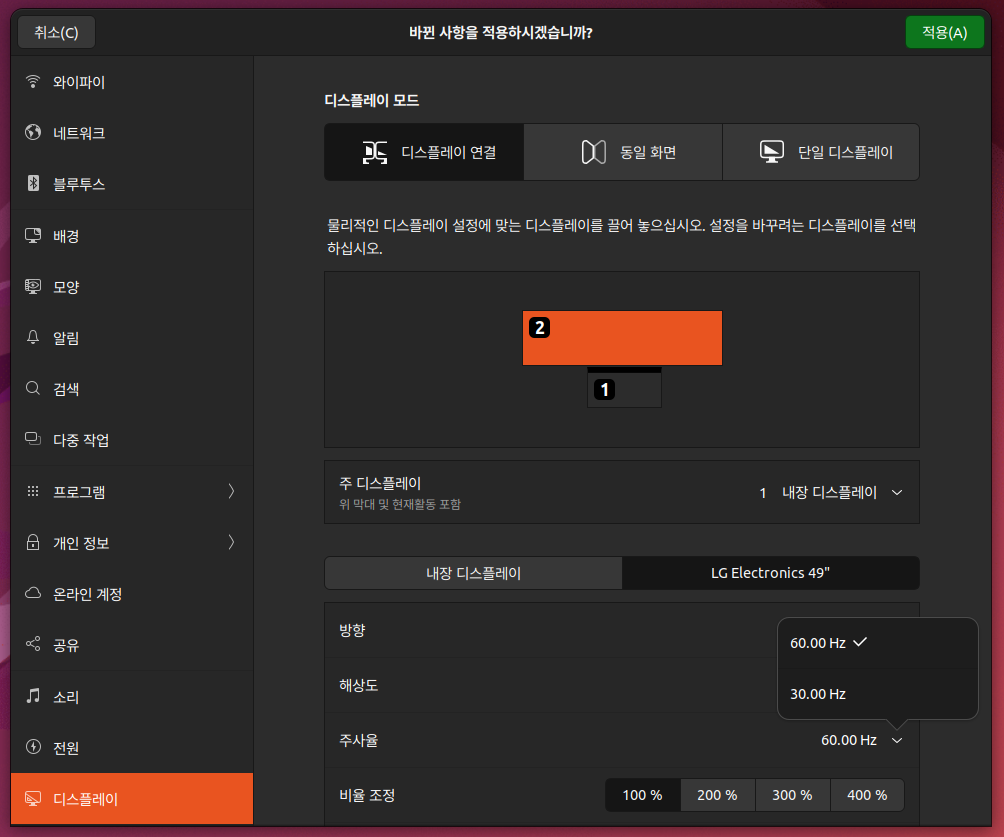Click the globe icon next to 네트워크
This screenshot has height=837, width=1004.
click(x=33, y=133)
